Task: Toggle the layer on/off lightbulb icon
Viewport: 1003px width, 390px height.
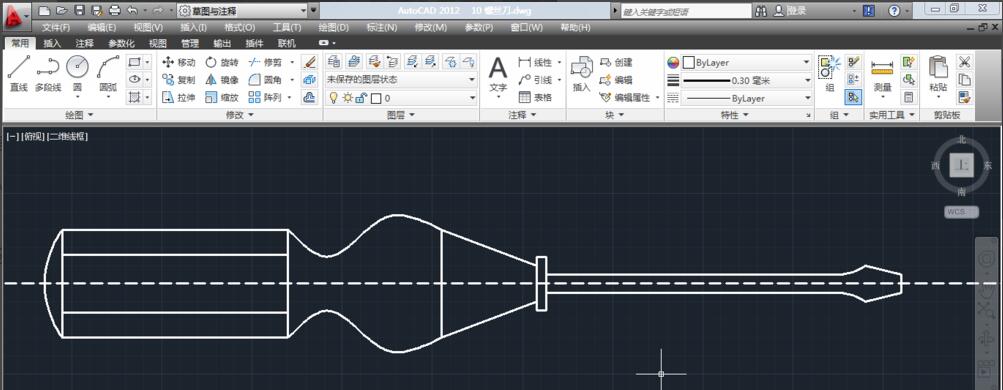Action: pos(333,98)
